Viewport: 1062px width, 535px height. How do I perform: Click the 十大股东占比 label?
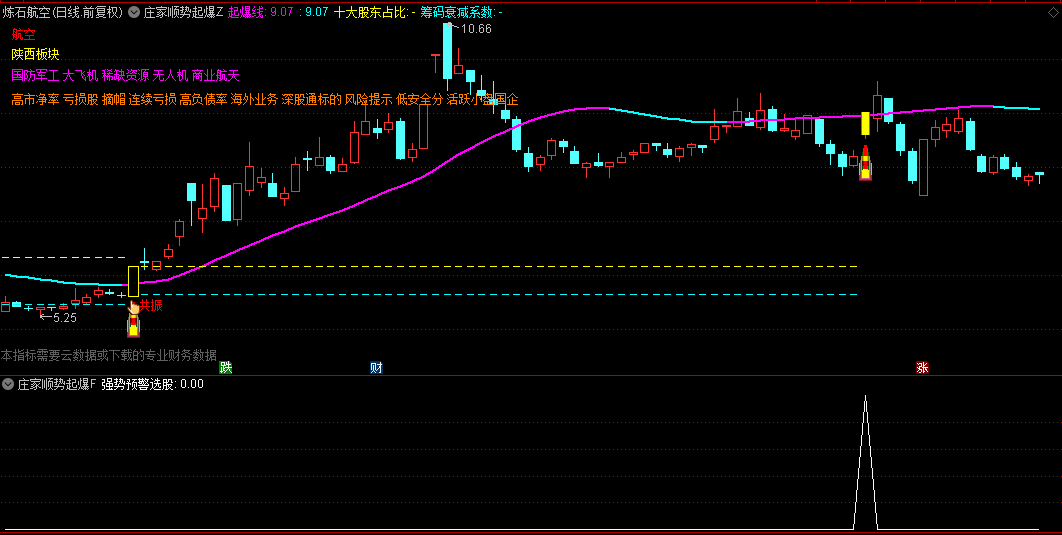pos(372,12)
